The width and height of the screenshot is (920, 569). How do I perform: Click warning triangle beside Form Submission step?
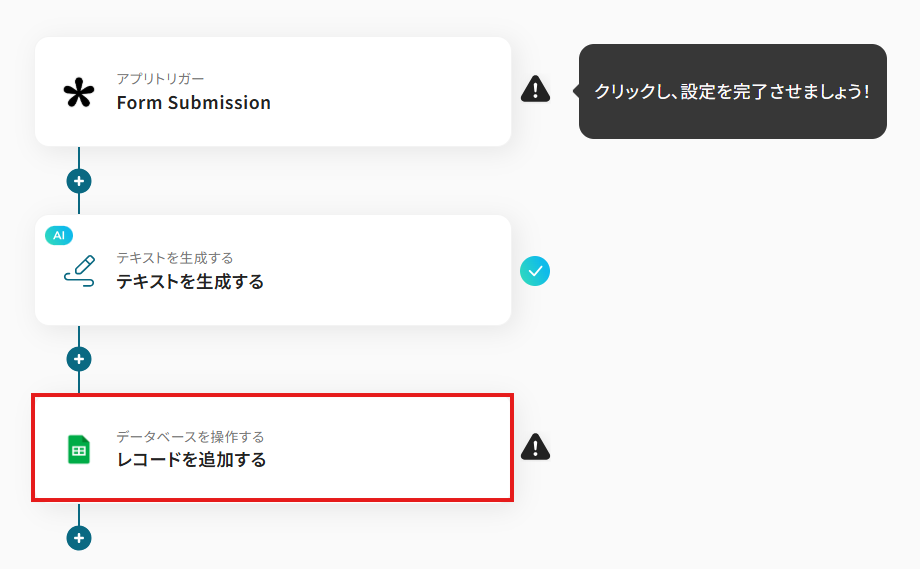pos(535,90)
